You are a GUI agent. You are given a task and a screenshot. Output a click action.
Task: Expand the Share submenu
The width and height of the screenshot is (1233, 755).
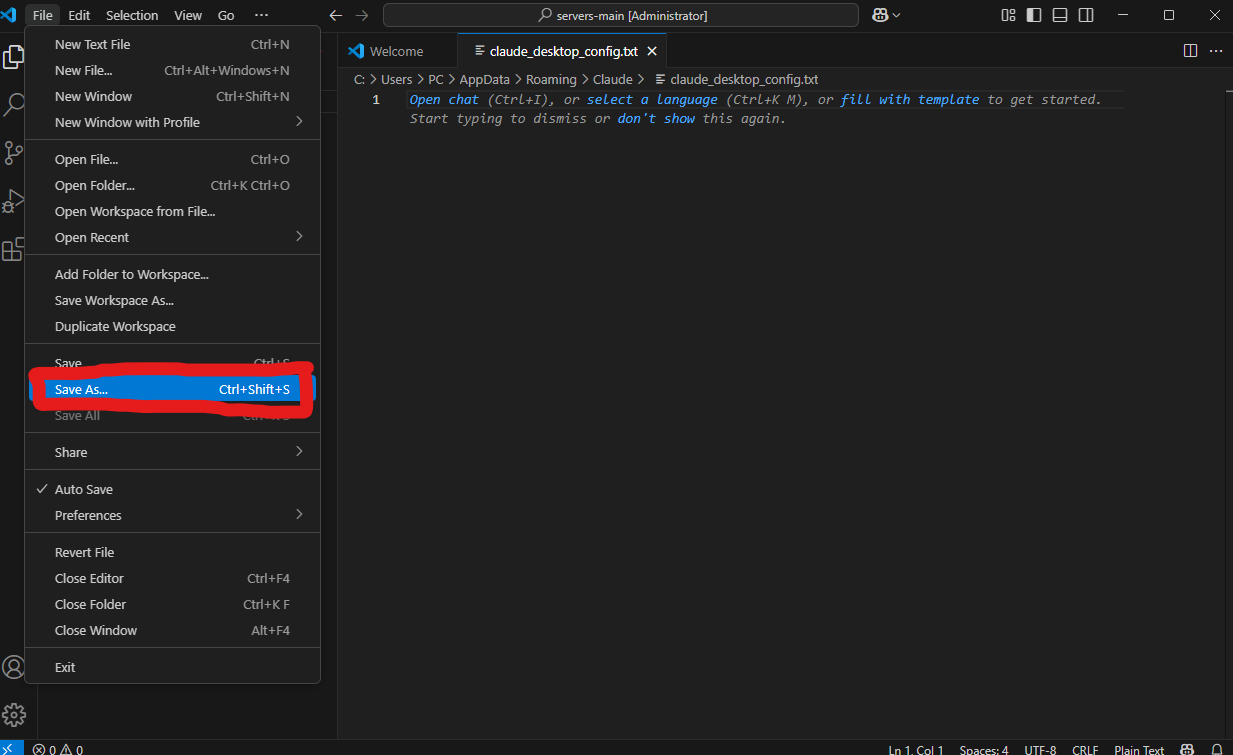(x=172, y=452)
